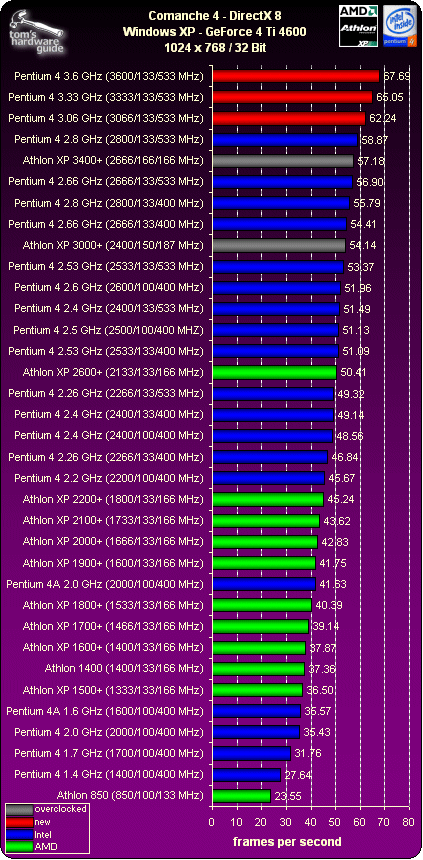Image resolution: width=423 pixels, height=860 pixels.
Task: Click Pentium 4 2.8 GHz (2800/133/533 MHz) label
Action: (x=109, y=139)
